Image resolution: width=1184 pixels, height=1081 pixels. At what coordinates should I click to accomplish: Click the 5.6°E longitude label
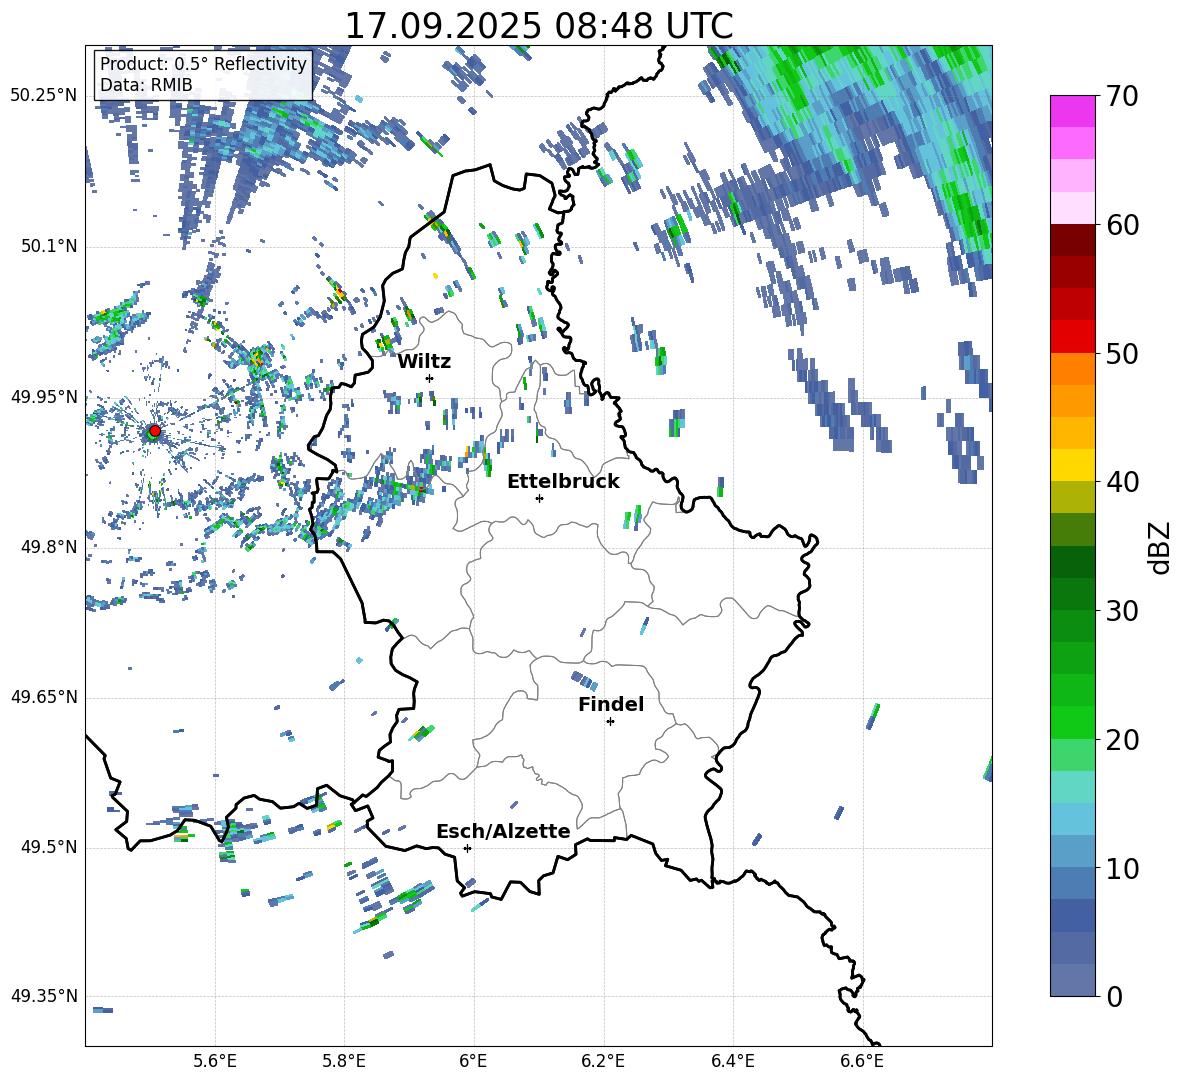click(215, 1061)
